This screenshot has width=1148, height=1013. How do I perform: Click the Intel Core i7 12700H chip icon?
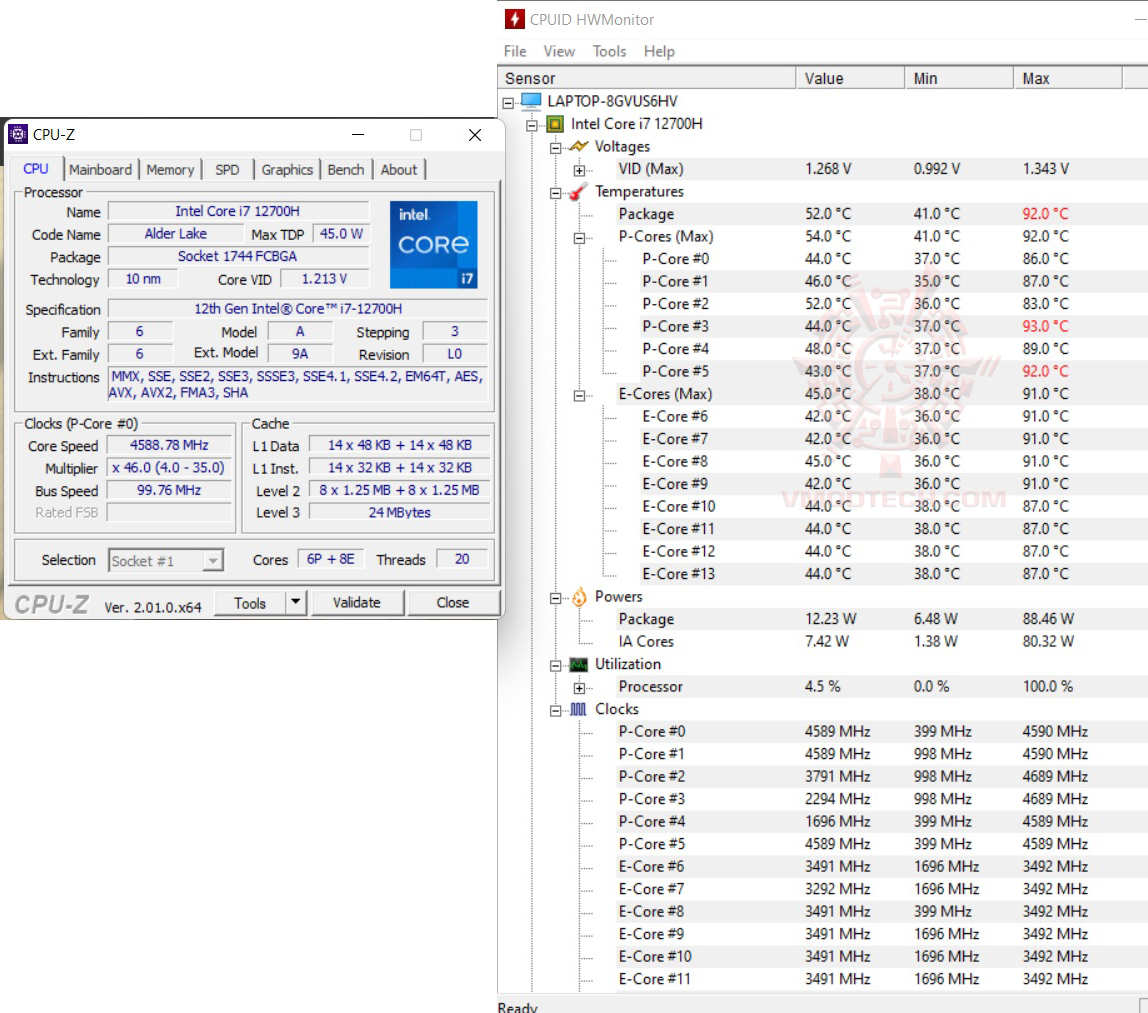556,124
